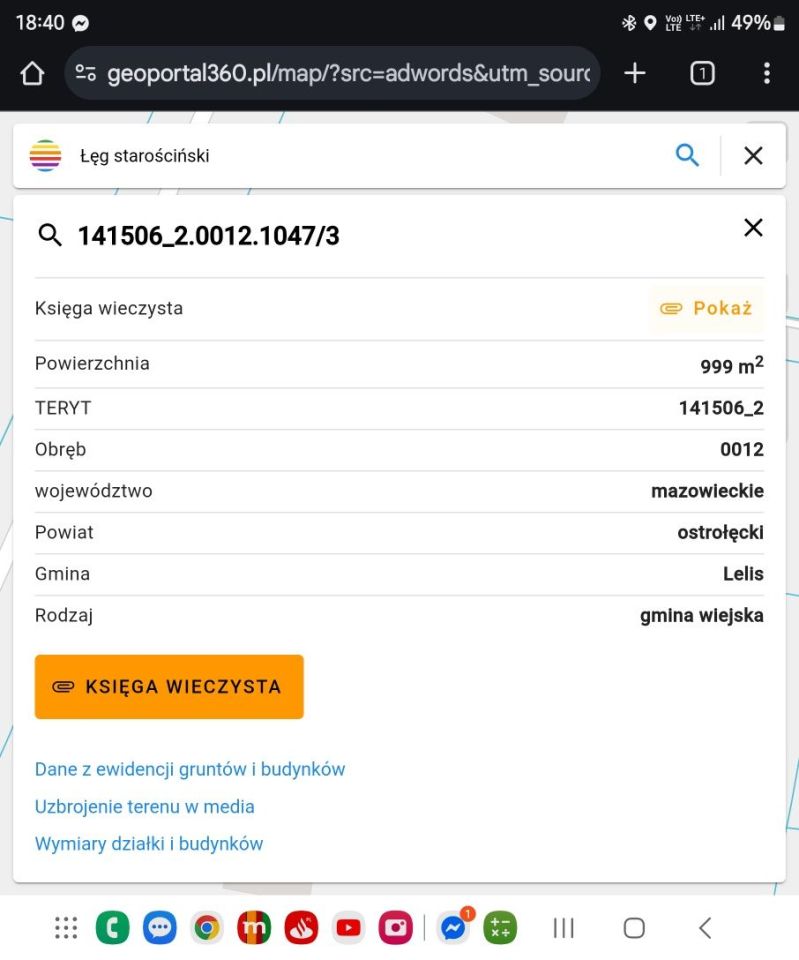799x960 pixels.
Task: Open the geoportal360 colored logo icon
Action: (x=45, y=155)
